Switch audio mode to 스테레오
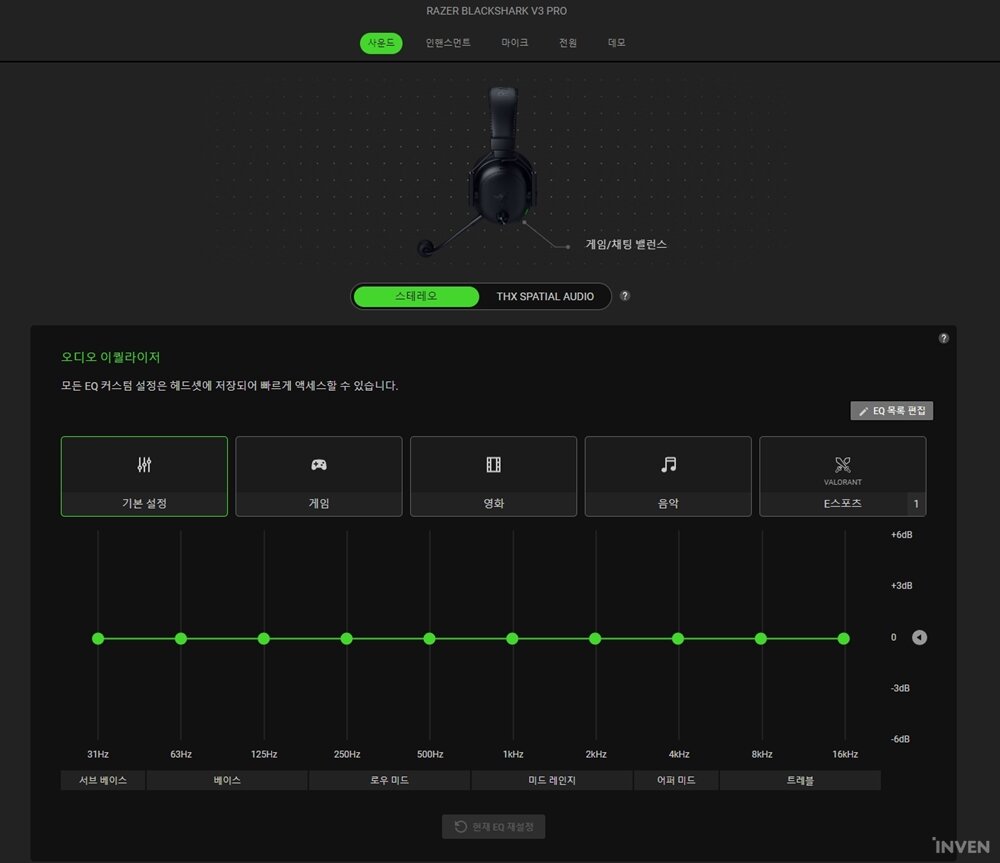The width and height of the screenshot is (1000, 863). point(416,297)
